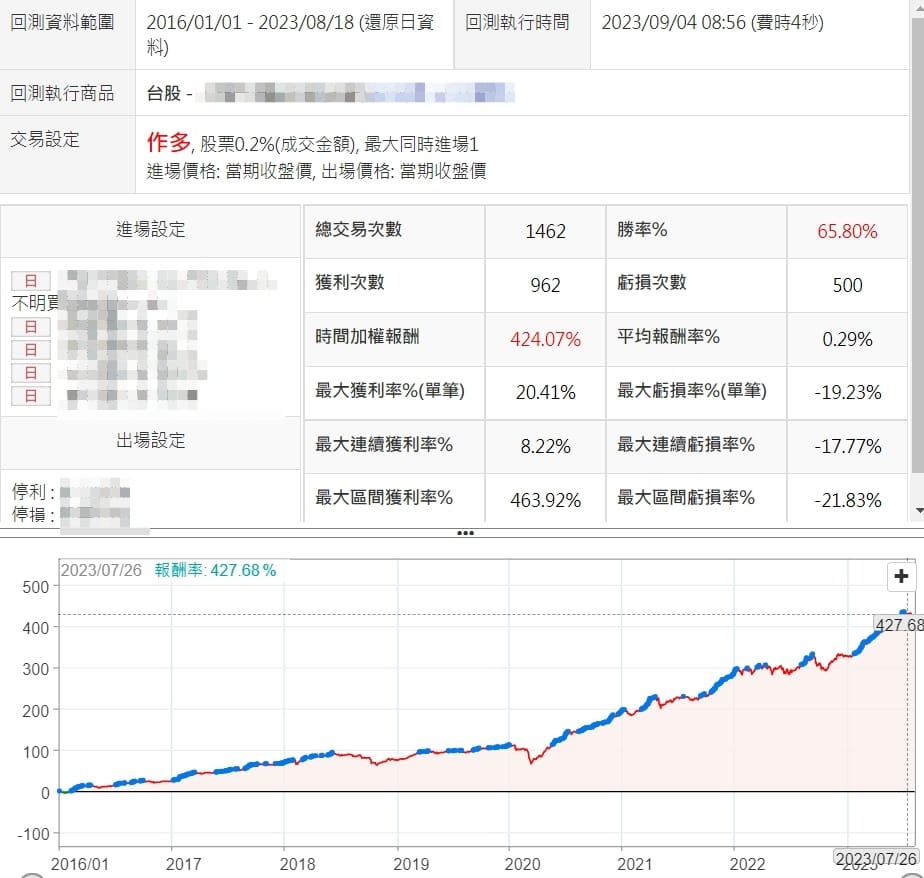Click the 2020 label on the time axis
Viewport: 924px width, 878px height.
(x=523, y=864)
